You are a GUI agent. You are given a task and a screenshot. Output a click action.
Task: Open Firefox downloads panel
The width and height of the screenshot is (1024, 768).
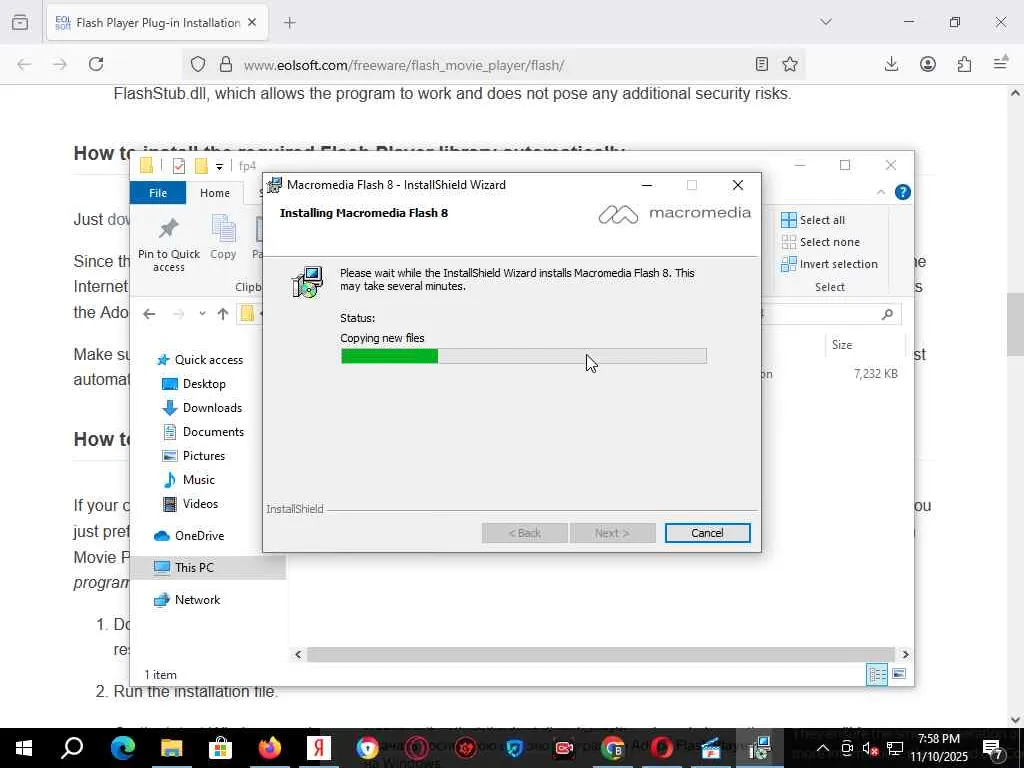tap(891, 64)
